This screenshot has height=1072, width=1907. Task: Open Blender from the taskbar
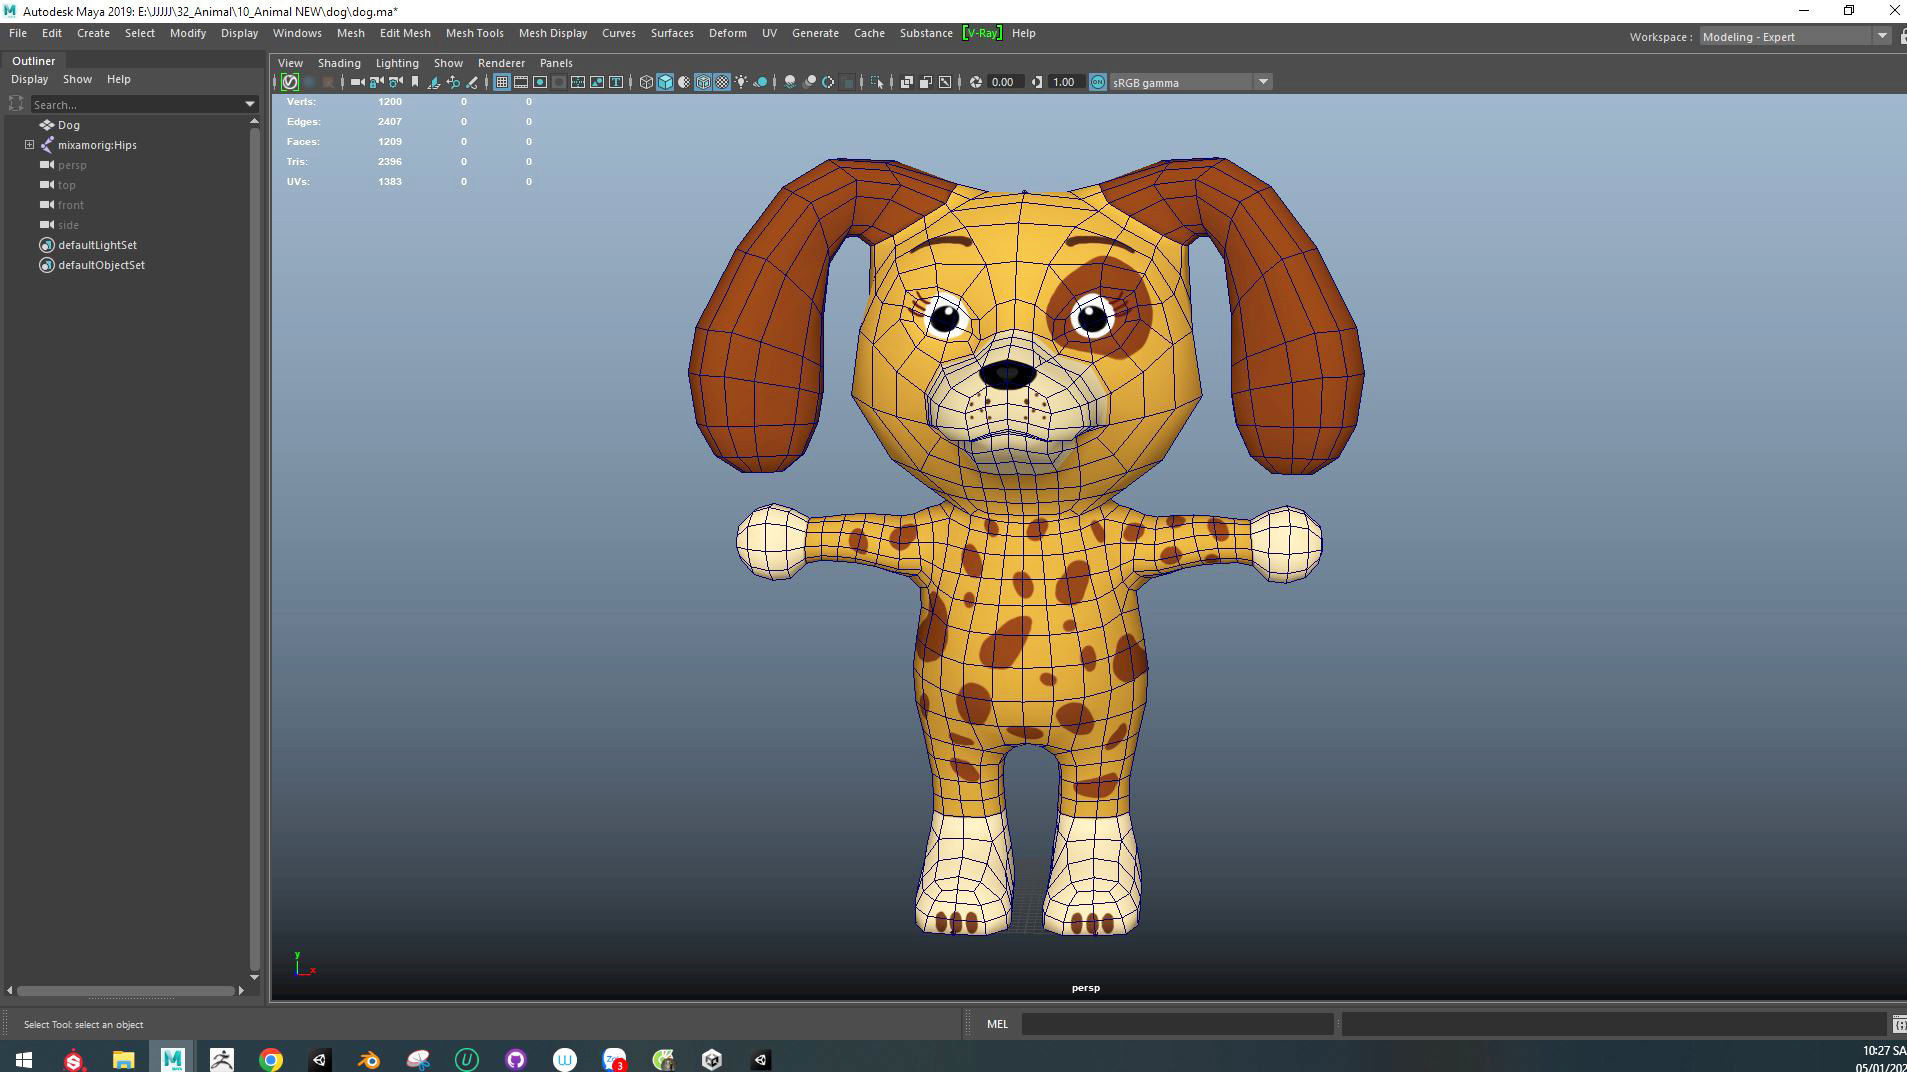click(368, 1060)
